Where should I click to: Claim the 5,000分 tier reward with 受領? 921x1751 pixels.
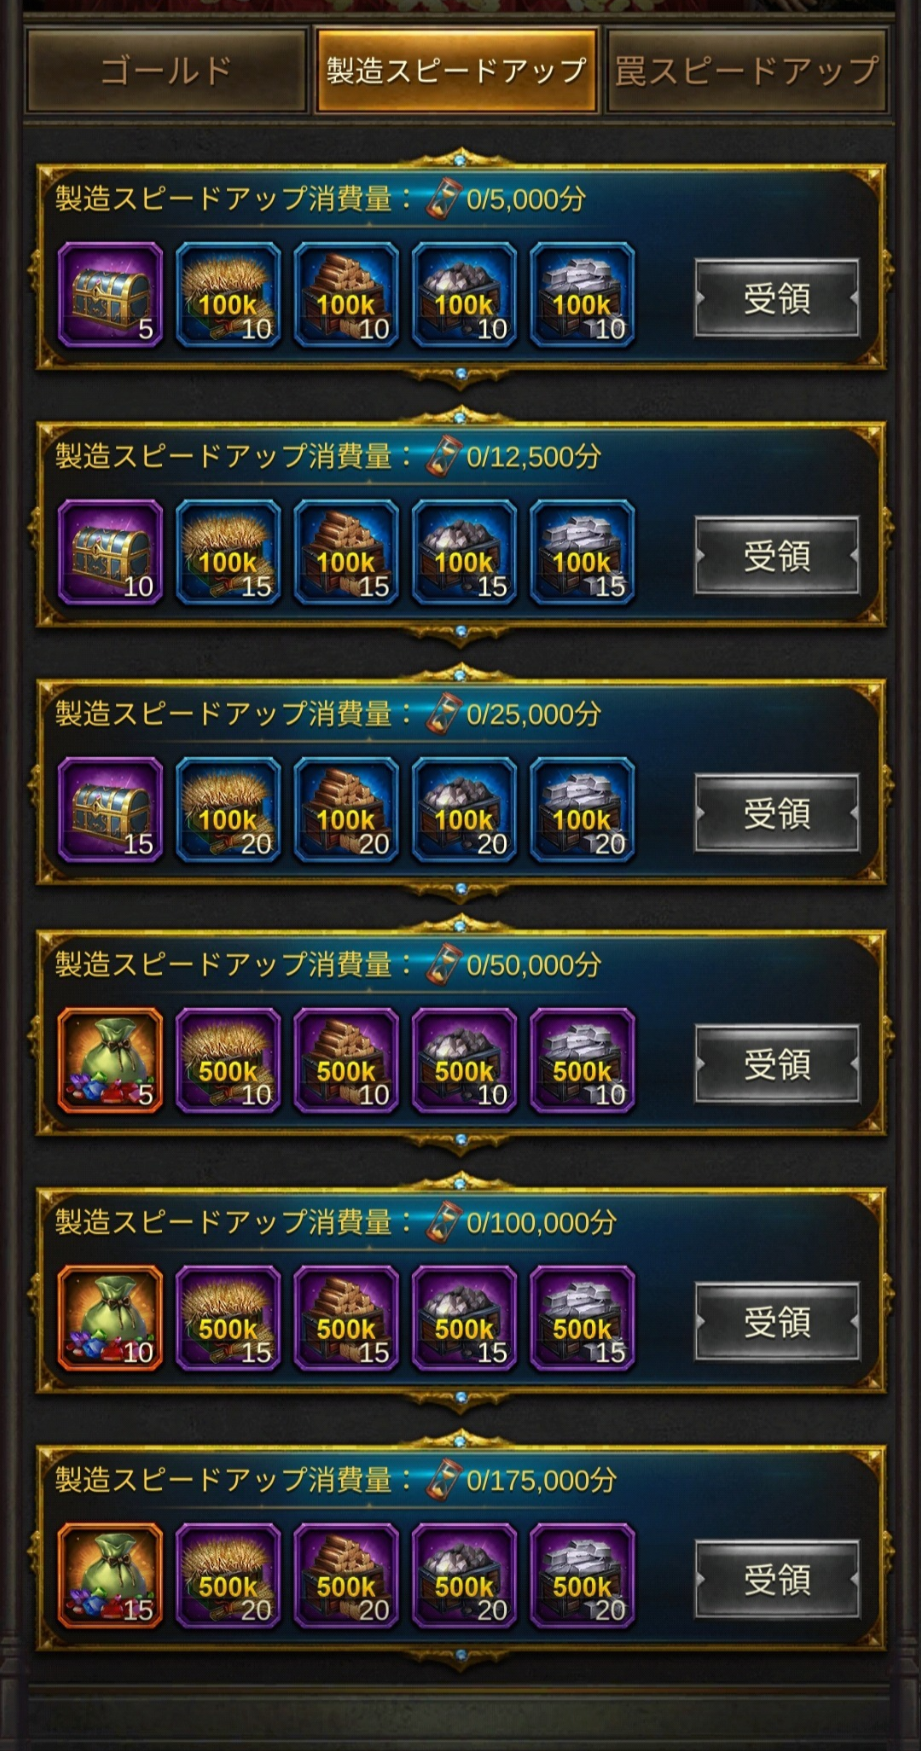pyautogui.click(x=777, y=298)
